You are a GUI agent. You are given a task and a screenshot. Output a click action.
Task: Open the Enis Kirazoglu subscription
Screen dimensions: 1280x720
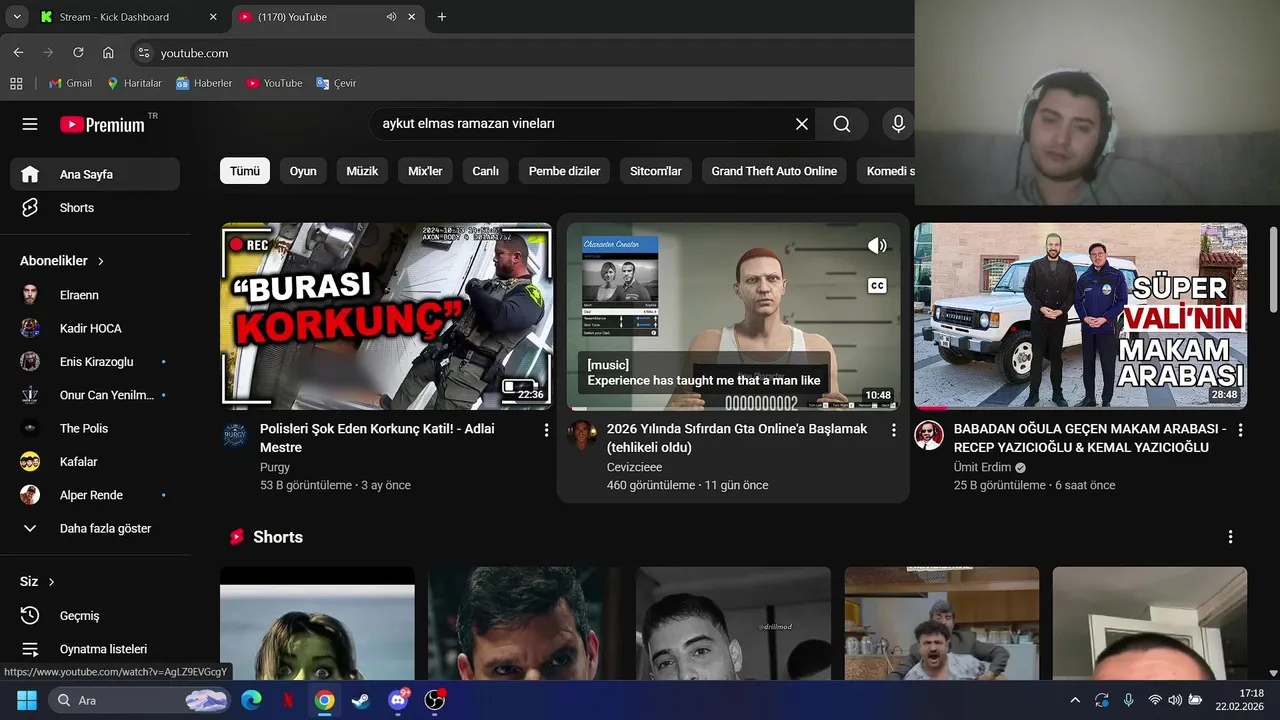coord(95,362)
